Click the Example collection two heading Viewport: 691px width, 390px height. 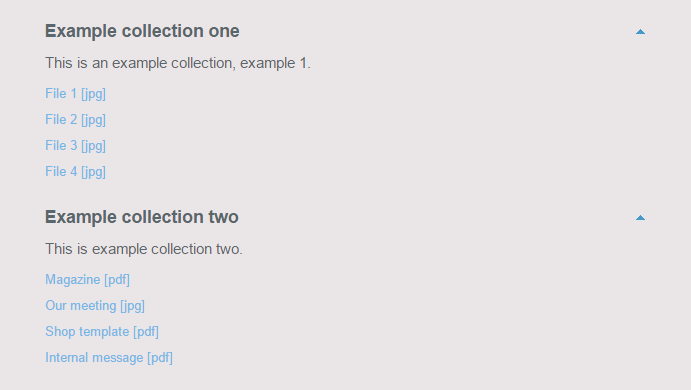(x=142, y=217)
